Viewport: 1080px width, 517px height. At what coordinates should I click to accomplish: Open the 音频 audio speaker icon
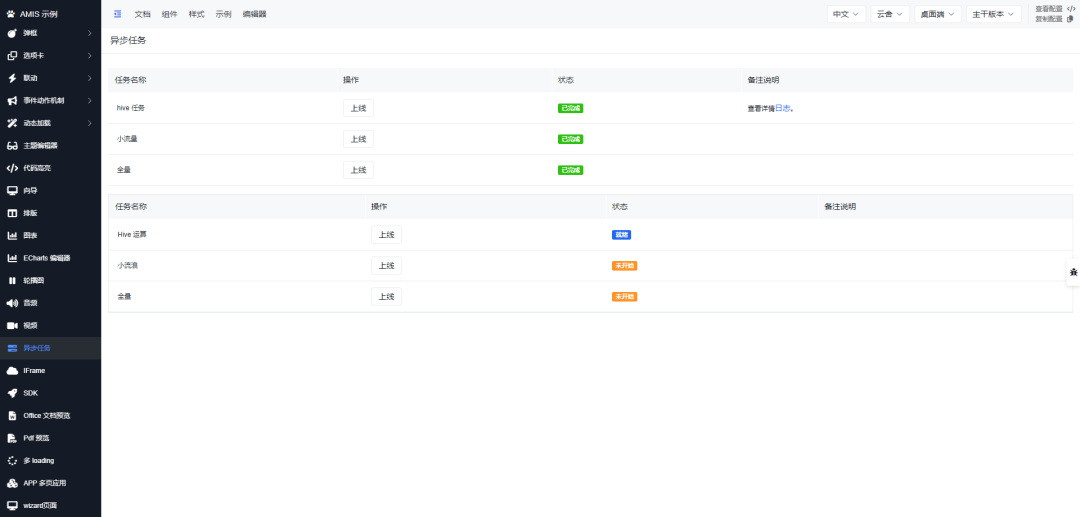[x=12, y=303]
